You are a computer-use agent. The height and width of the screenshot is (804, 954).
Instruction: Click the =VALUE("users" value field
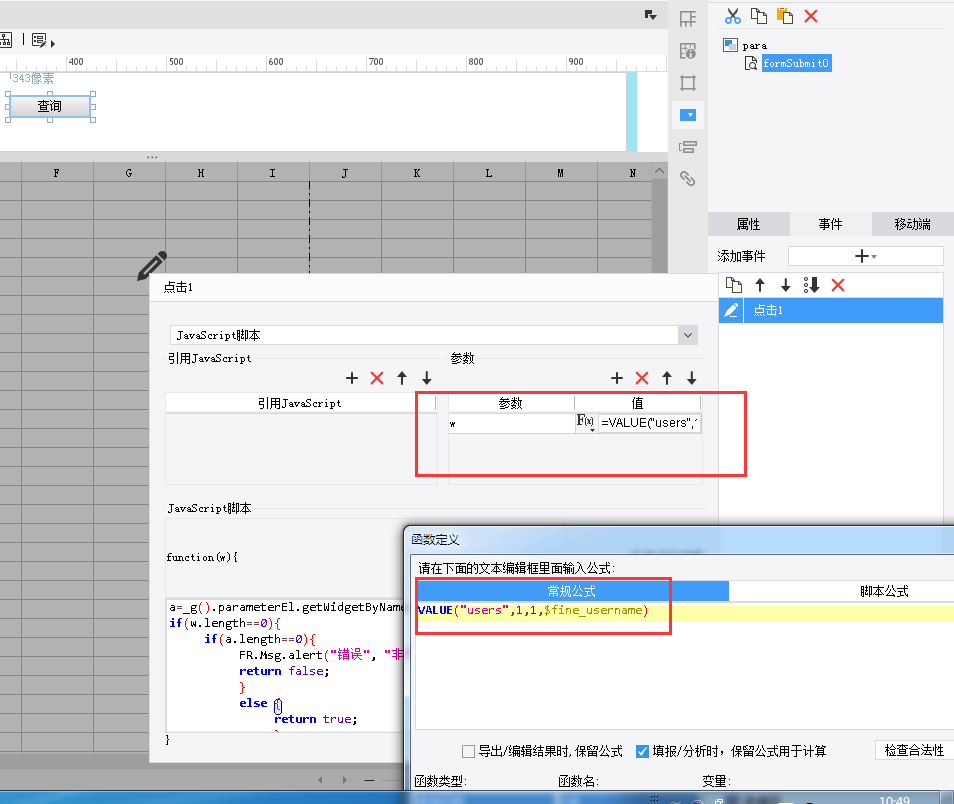click(x=649, y=423)
